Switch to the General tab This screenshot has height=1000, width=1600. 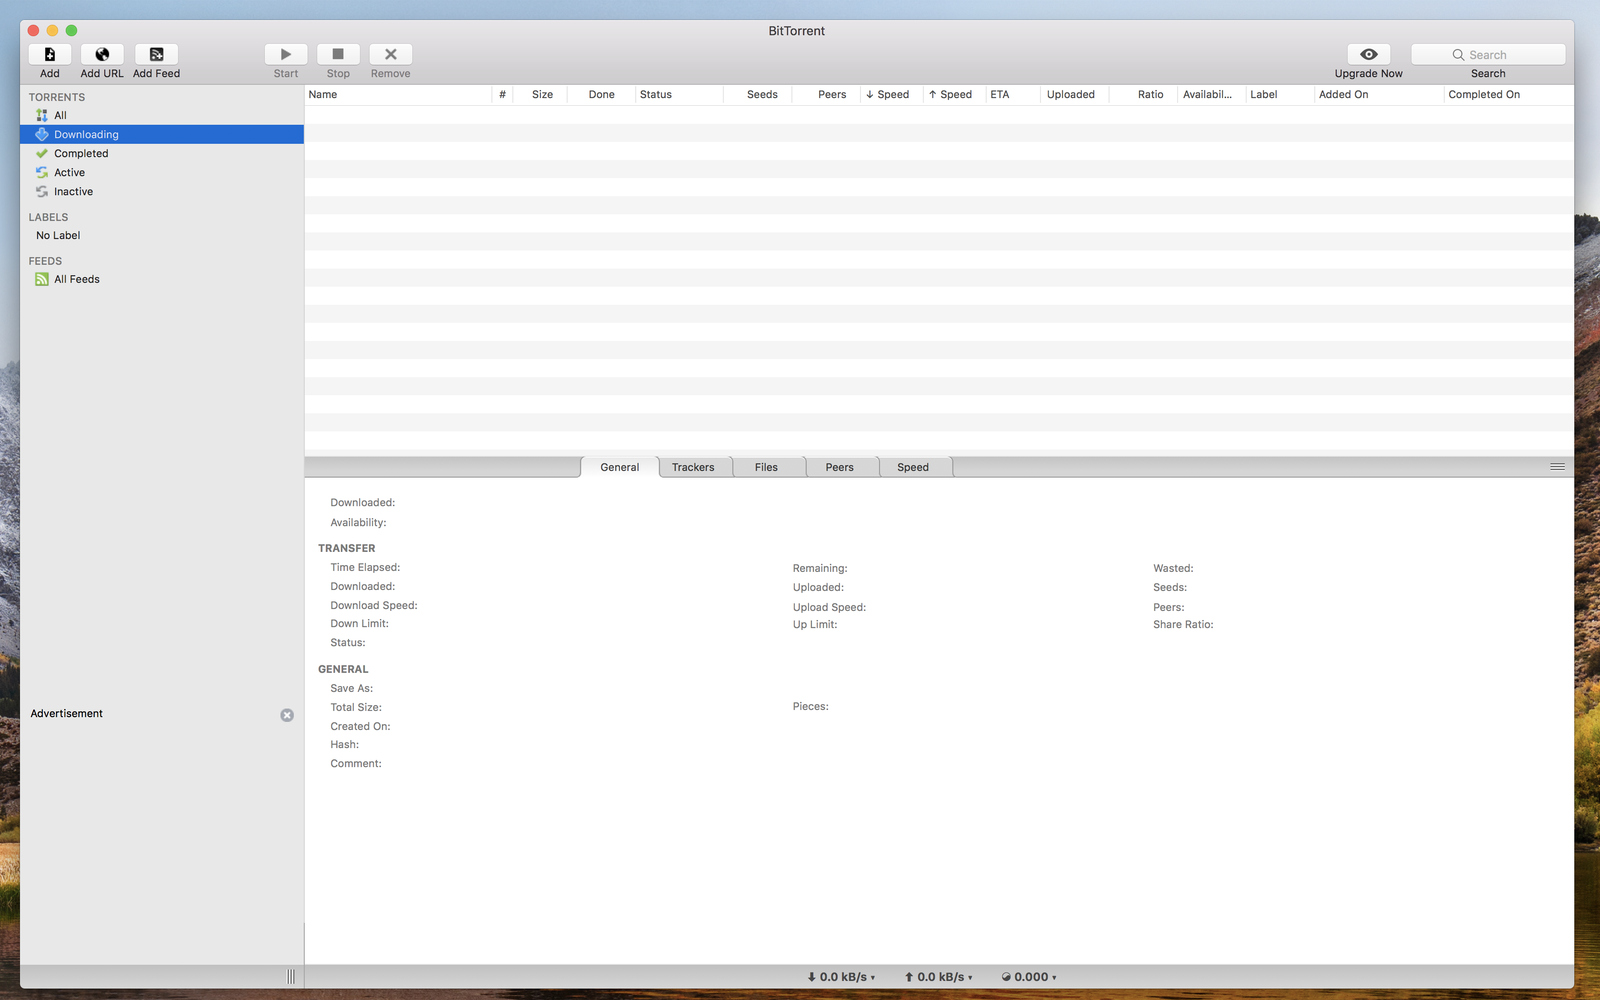click(x=620, y=467)
